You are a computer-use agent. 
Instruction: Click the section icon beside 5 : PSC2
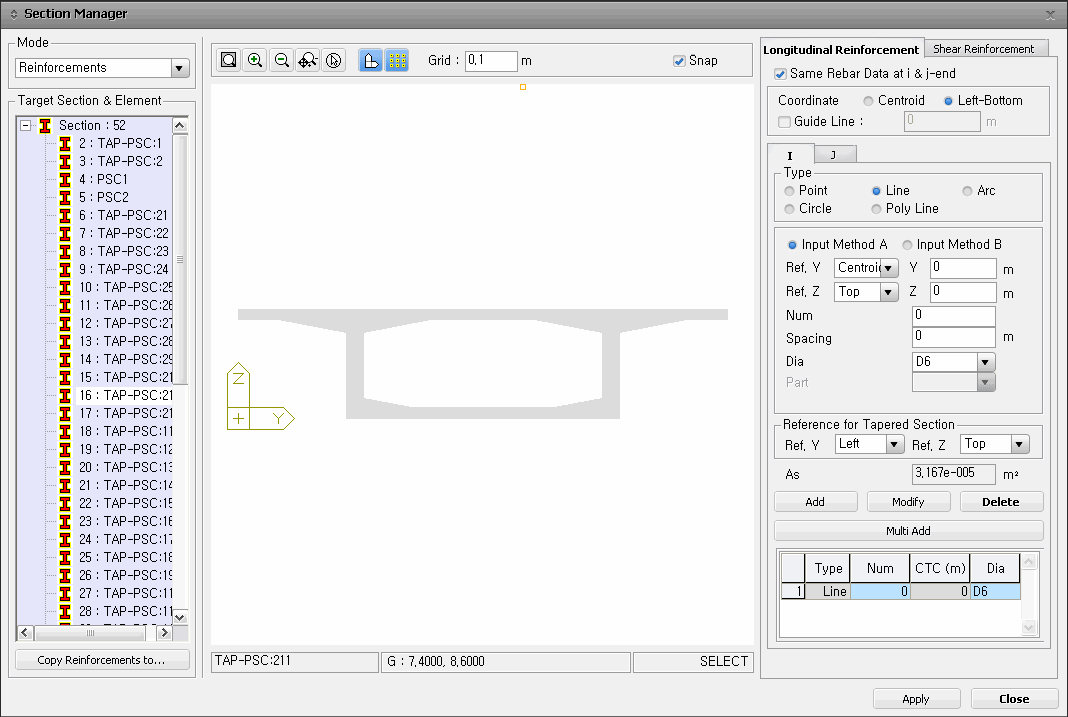tap(65, 197)
